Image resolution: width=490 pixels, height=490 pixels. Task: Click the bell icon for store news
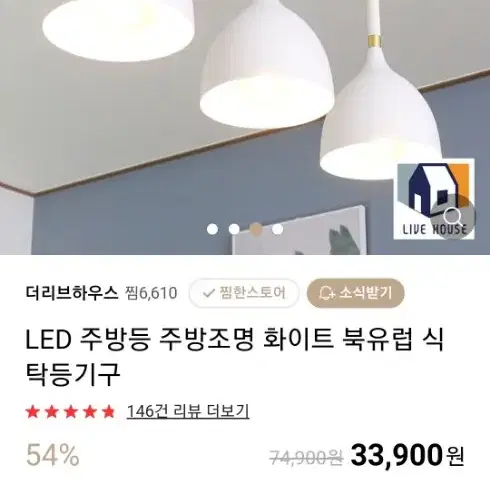[x=327, y=293]
